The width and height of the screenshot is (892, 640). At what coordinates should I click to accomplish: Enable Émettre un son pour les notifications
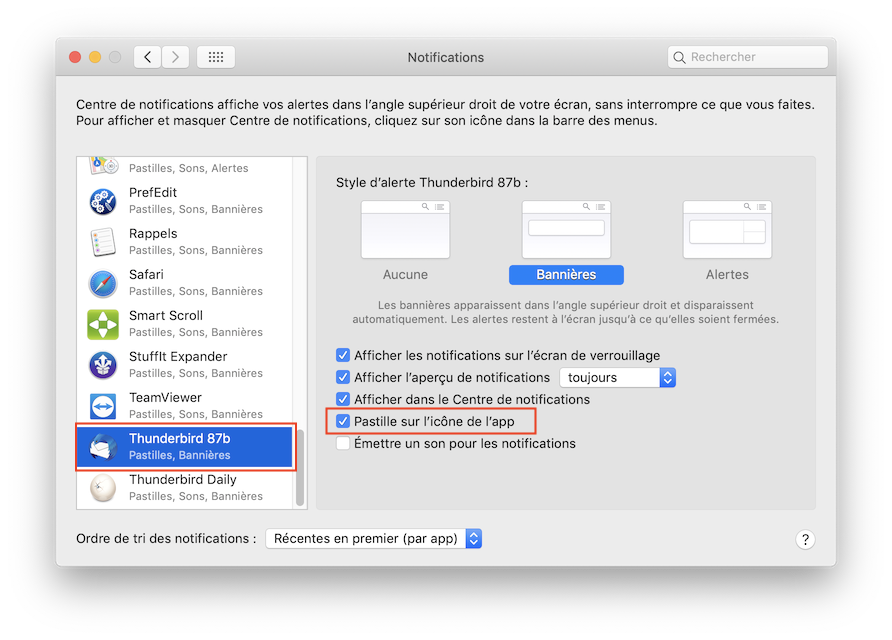pos(342,443)
